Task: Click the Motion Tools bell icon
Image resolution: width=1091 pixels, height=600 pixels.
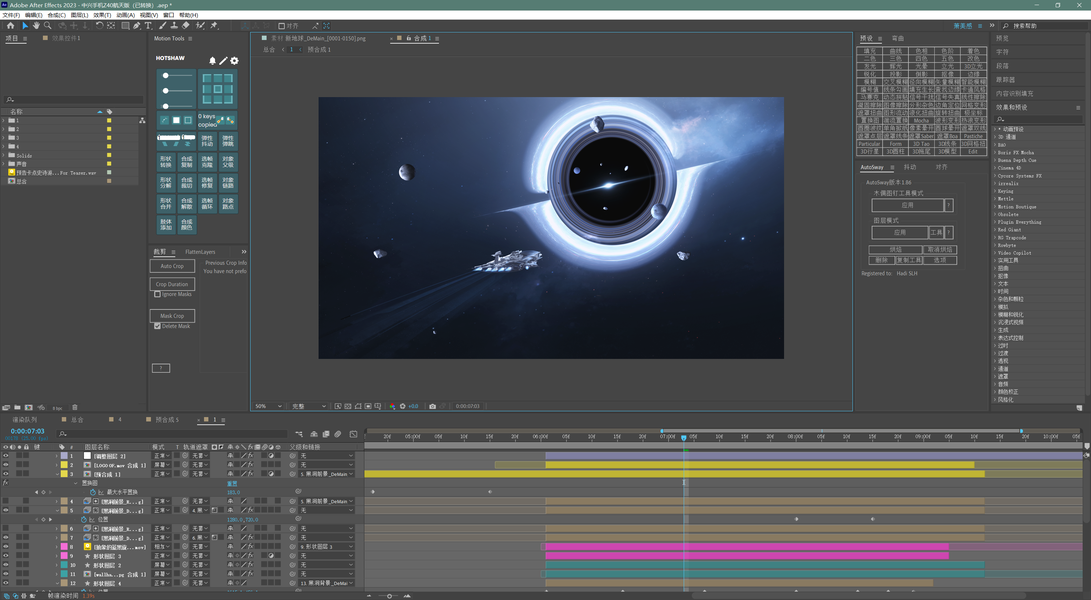Action: click(x=212, y=61)
